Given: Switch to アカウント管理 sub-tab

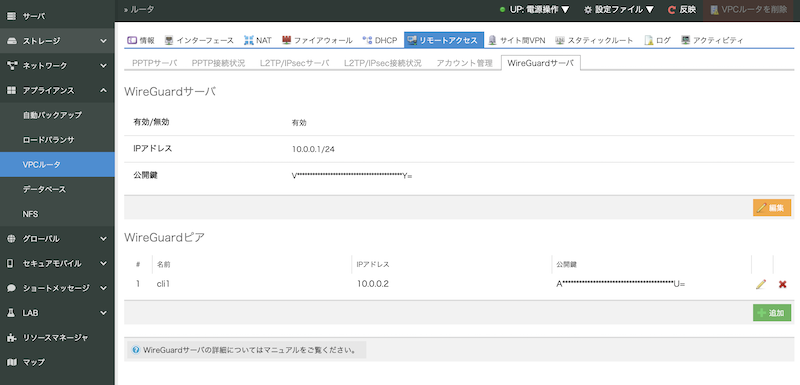Looking at the screenshot, I should [x=464, y=63].
